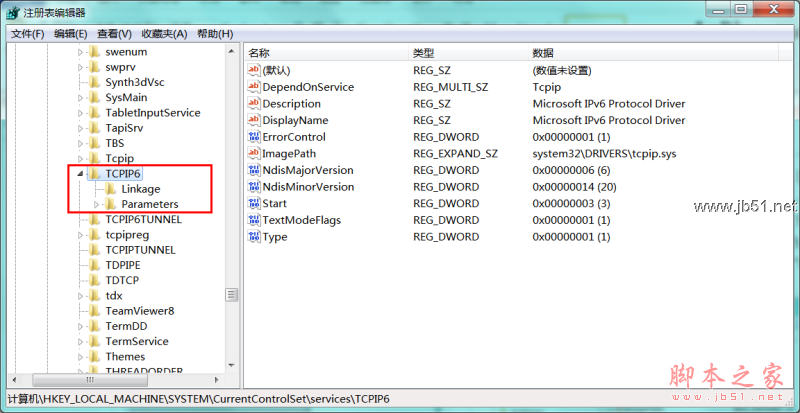
Task: Expand the Parameters subkey arrow
Action: point(96,205)
